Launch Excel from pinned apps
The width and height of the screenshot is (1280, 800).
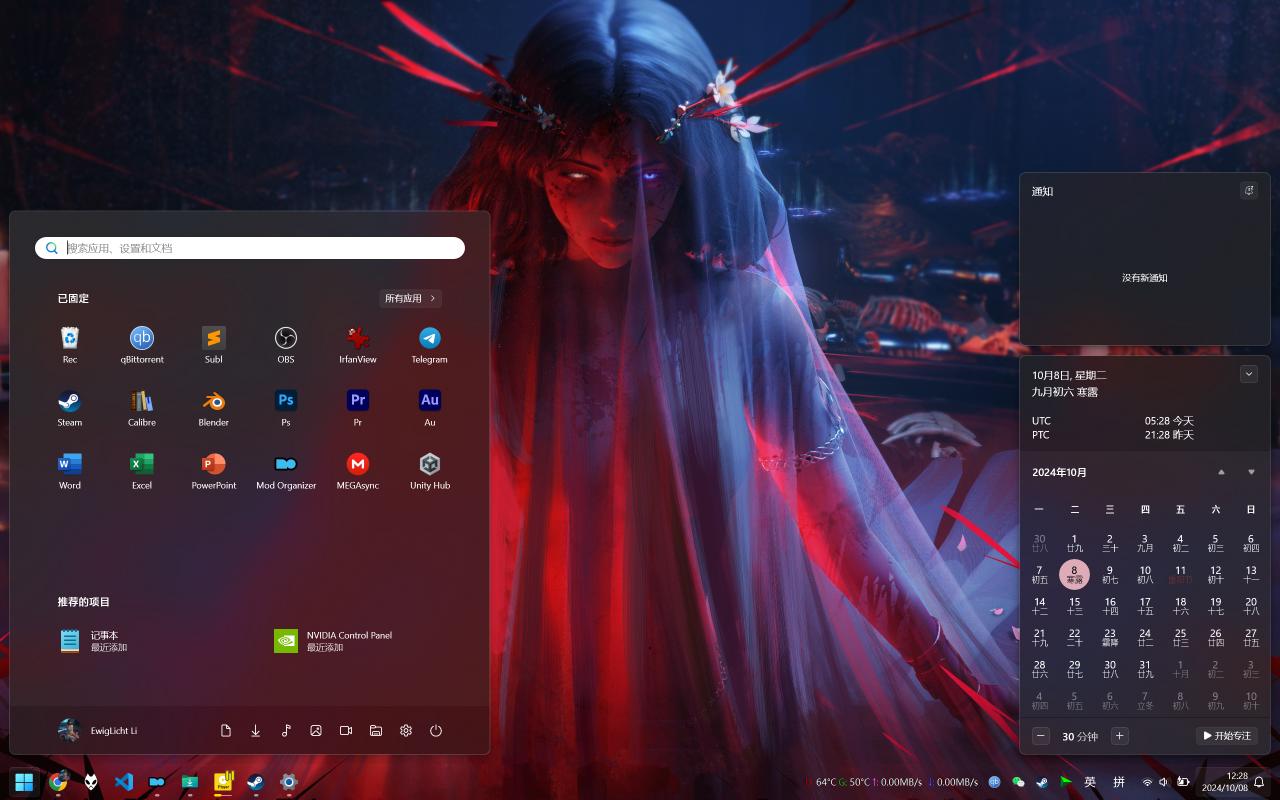pyautogui.click(x=142, y=471)
